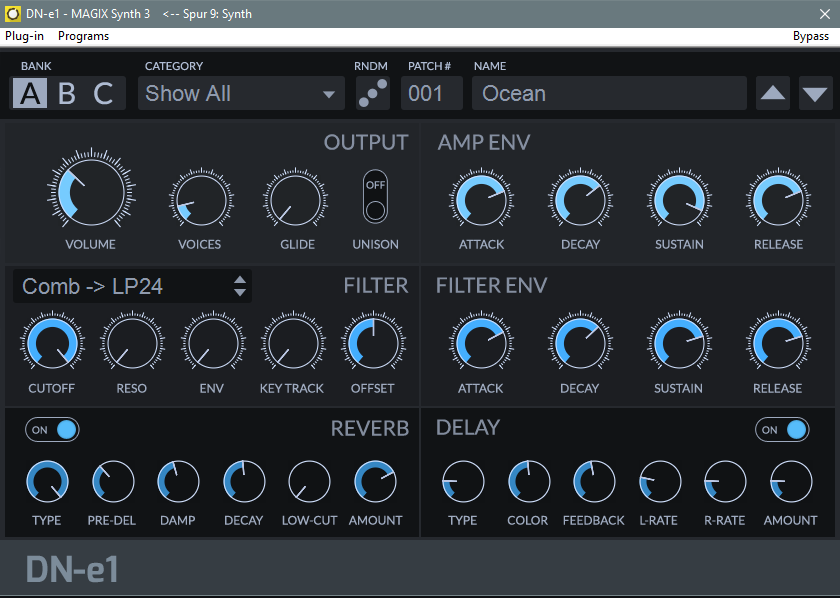The width and height of the screenshot is (840, 598).
Task: Click the patch name field Ocean
Action: (609, 93)
